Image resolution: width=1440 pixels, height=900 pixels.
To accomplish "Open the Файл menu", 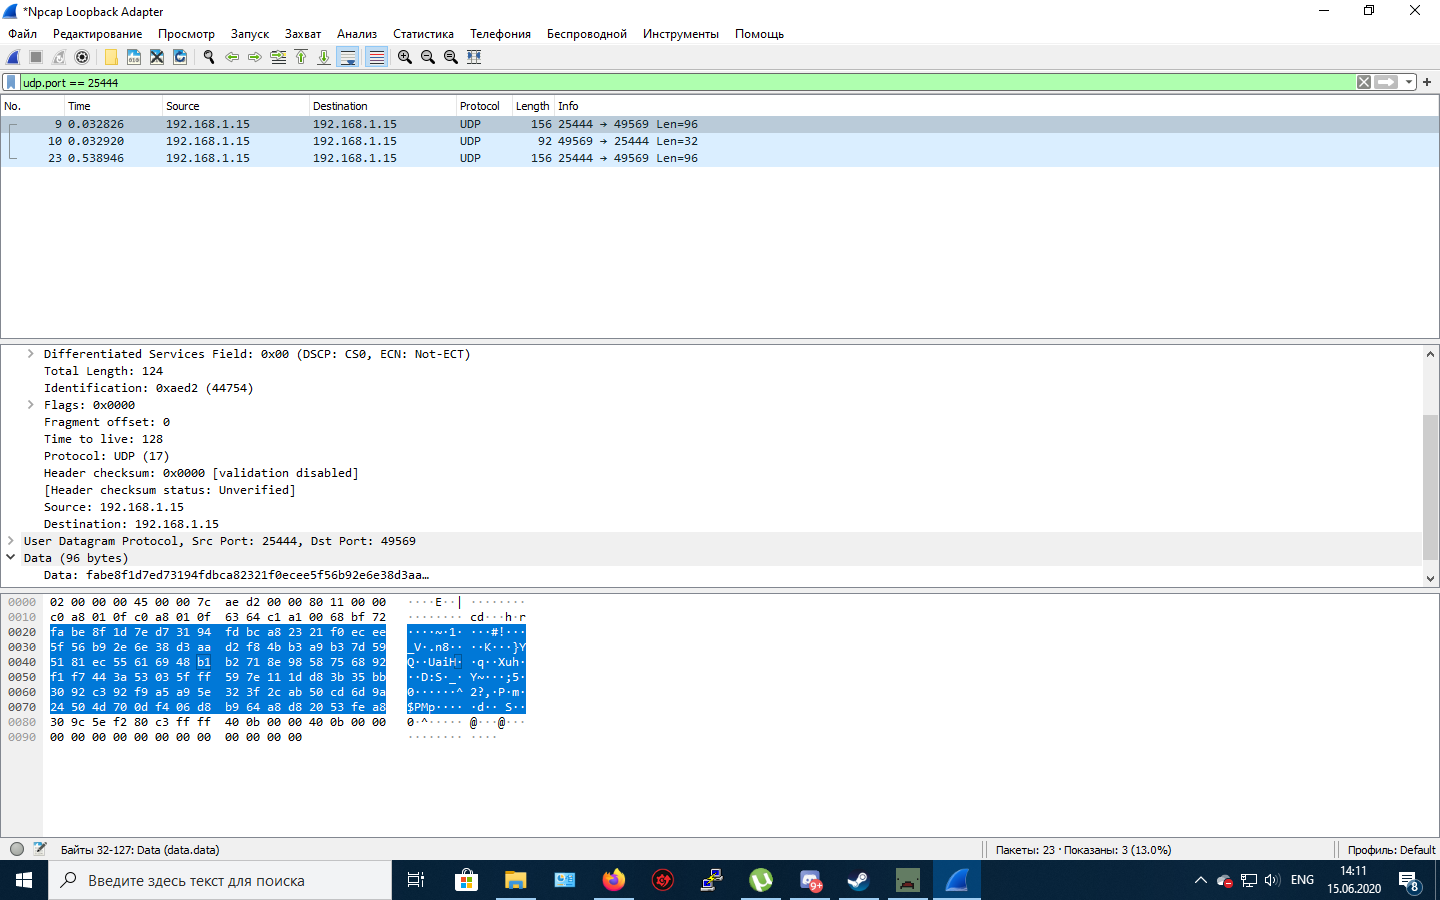I will tap(23, 34).
